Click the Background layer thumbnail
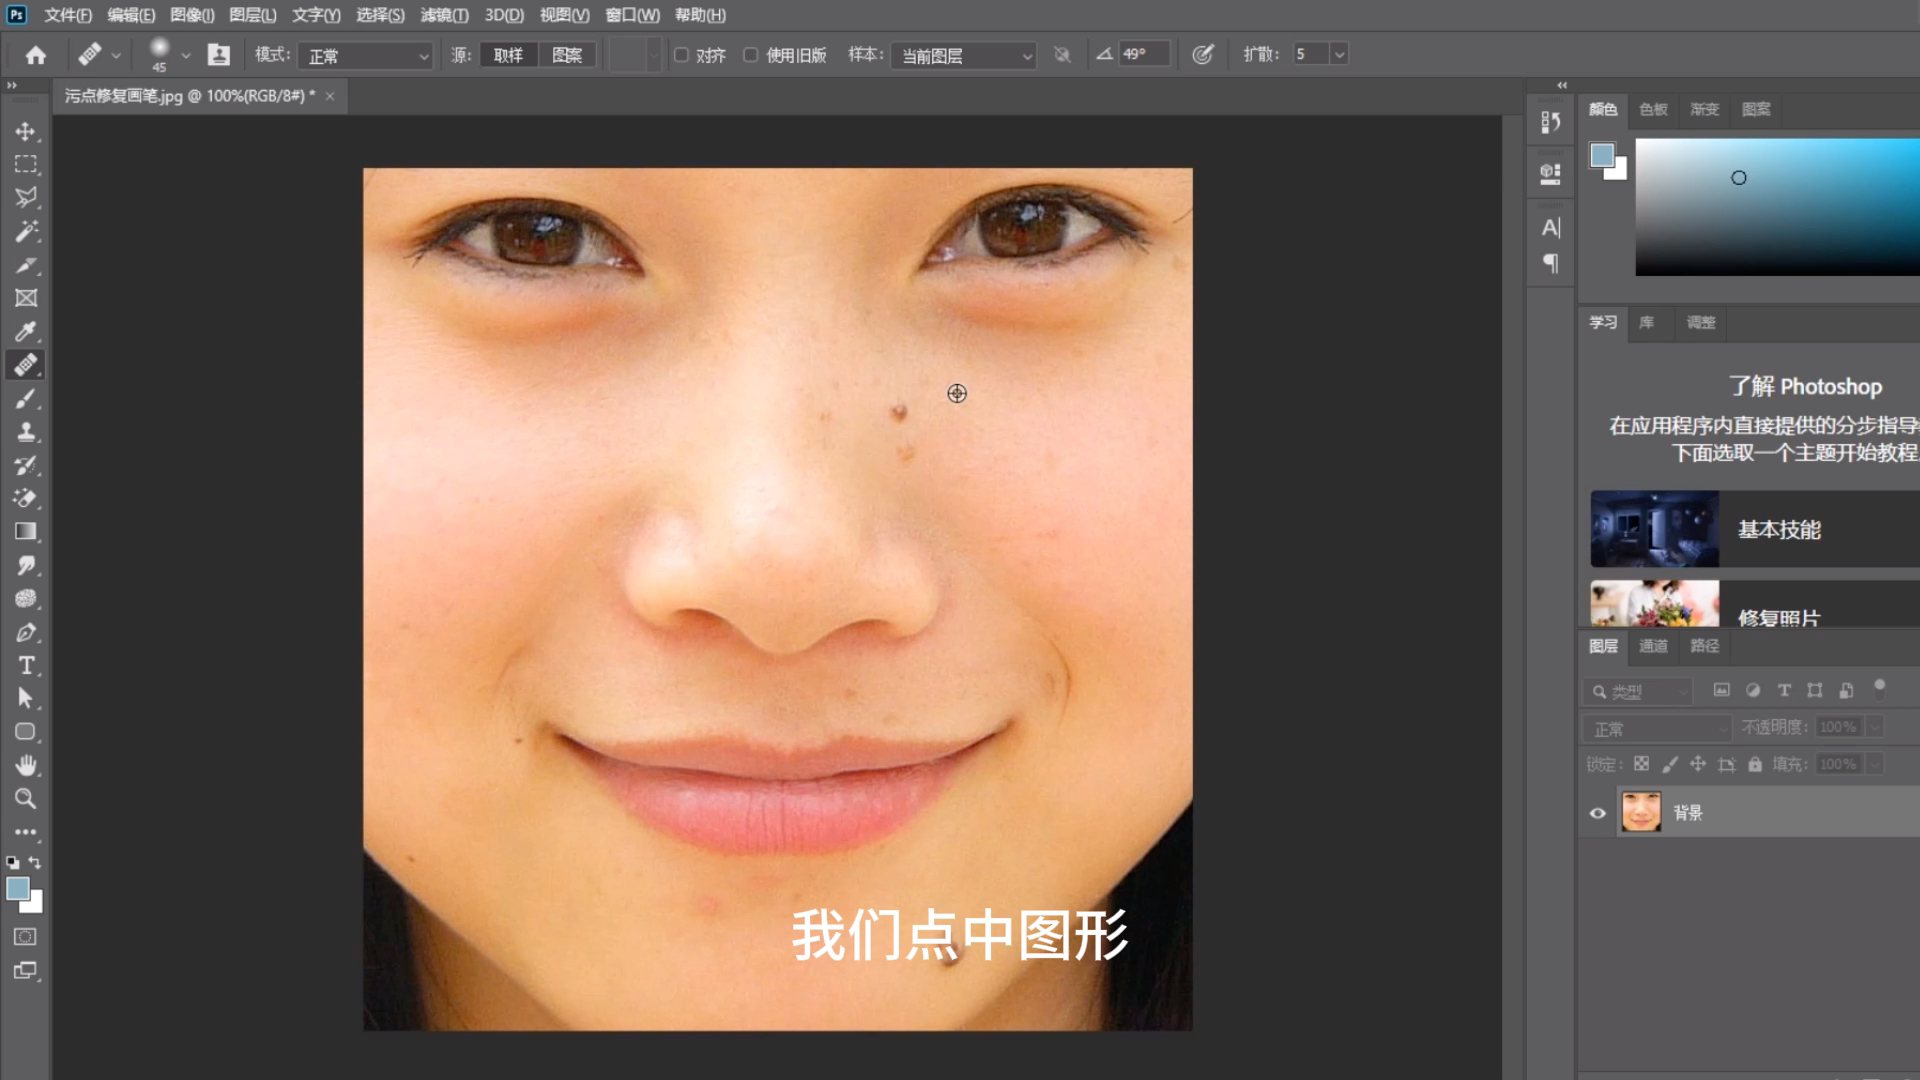 (1640, 812)
